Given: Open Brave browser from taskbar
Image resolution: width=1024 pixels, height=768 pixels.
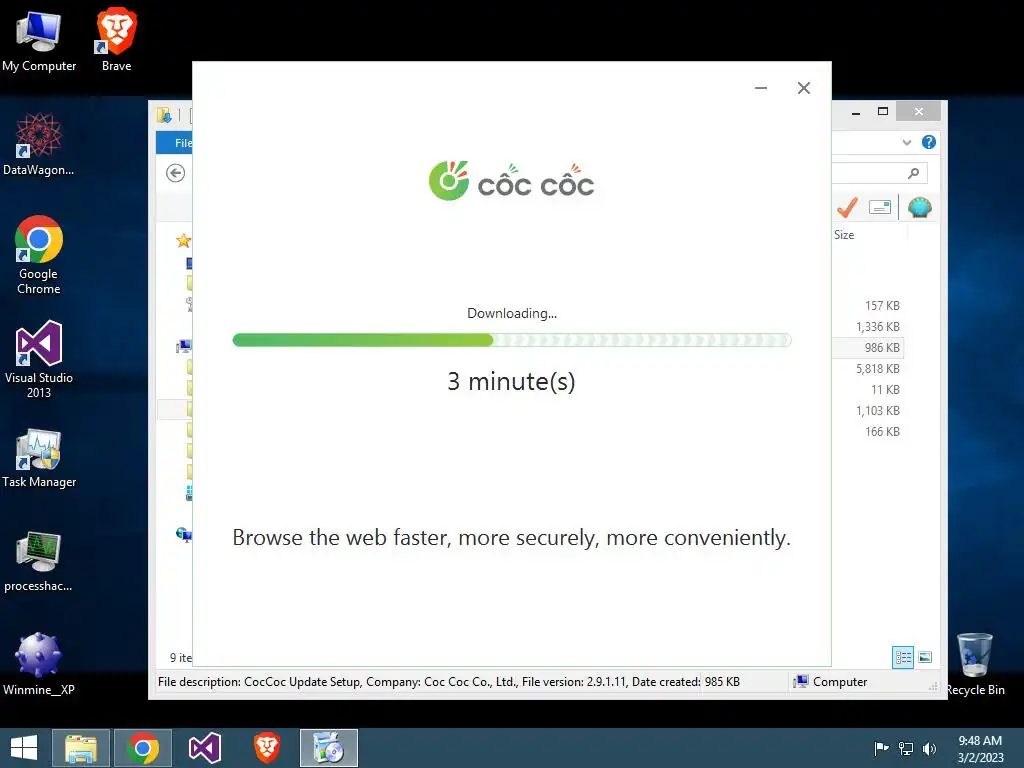Looking at the screenshot, I should point(266,748).
